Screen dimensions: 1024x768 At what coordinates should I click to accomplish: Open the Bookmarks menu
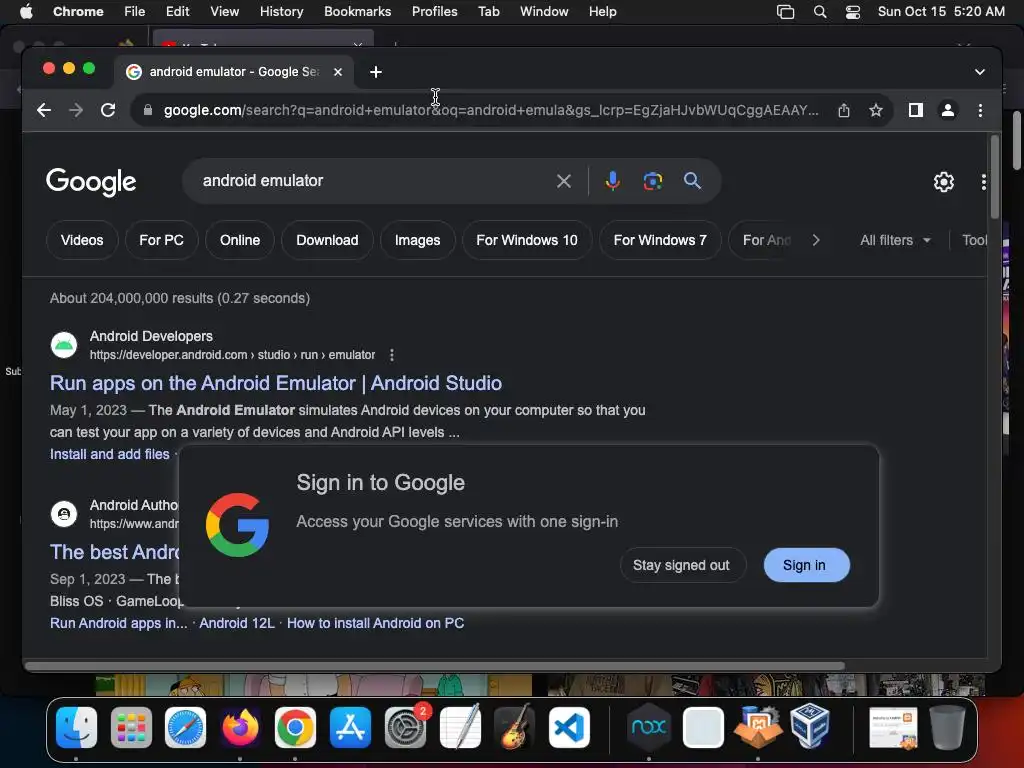357,12
